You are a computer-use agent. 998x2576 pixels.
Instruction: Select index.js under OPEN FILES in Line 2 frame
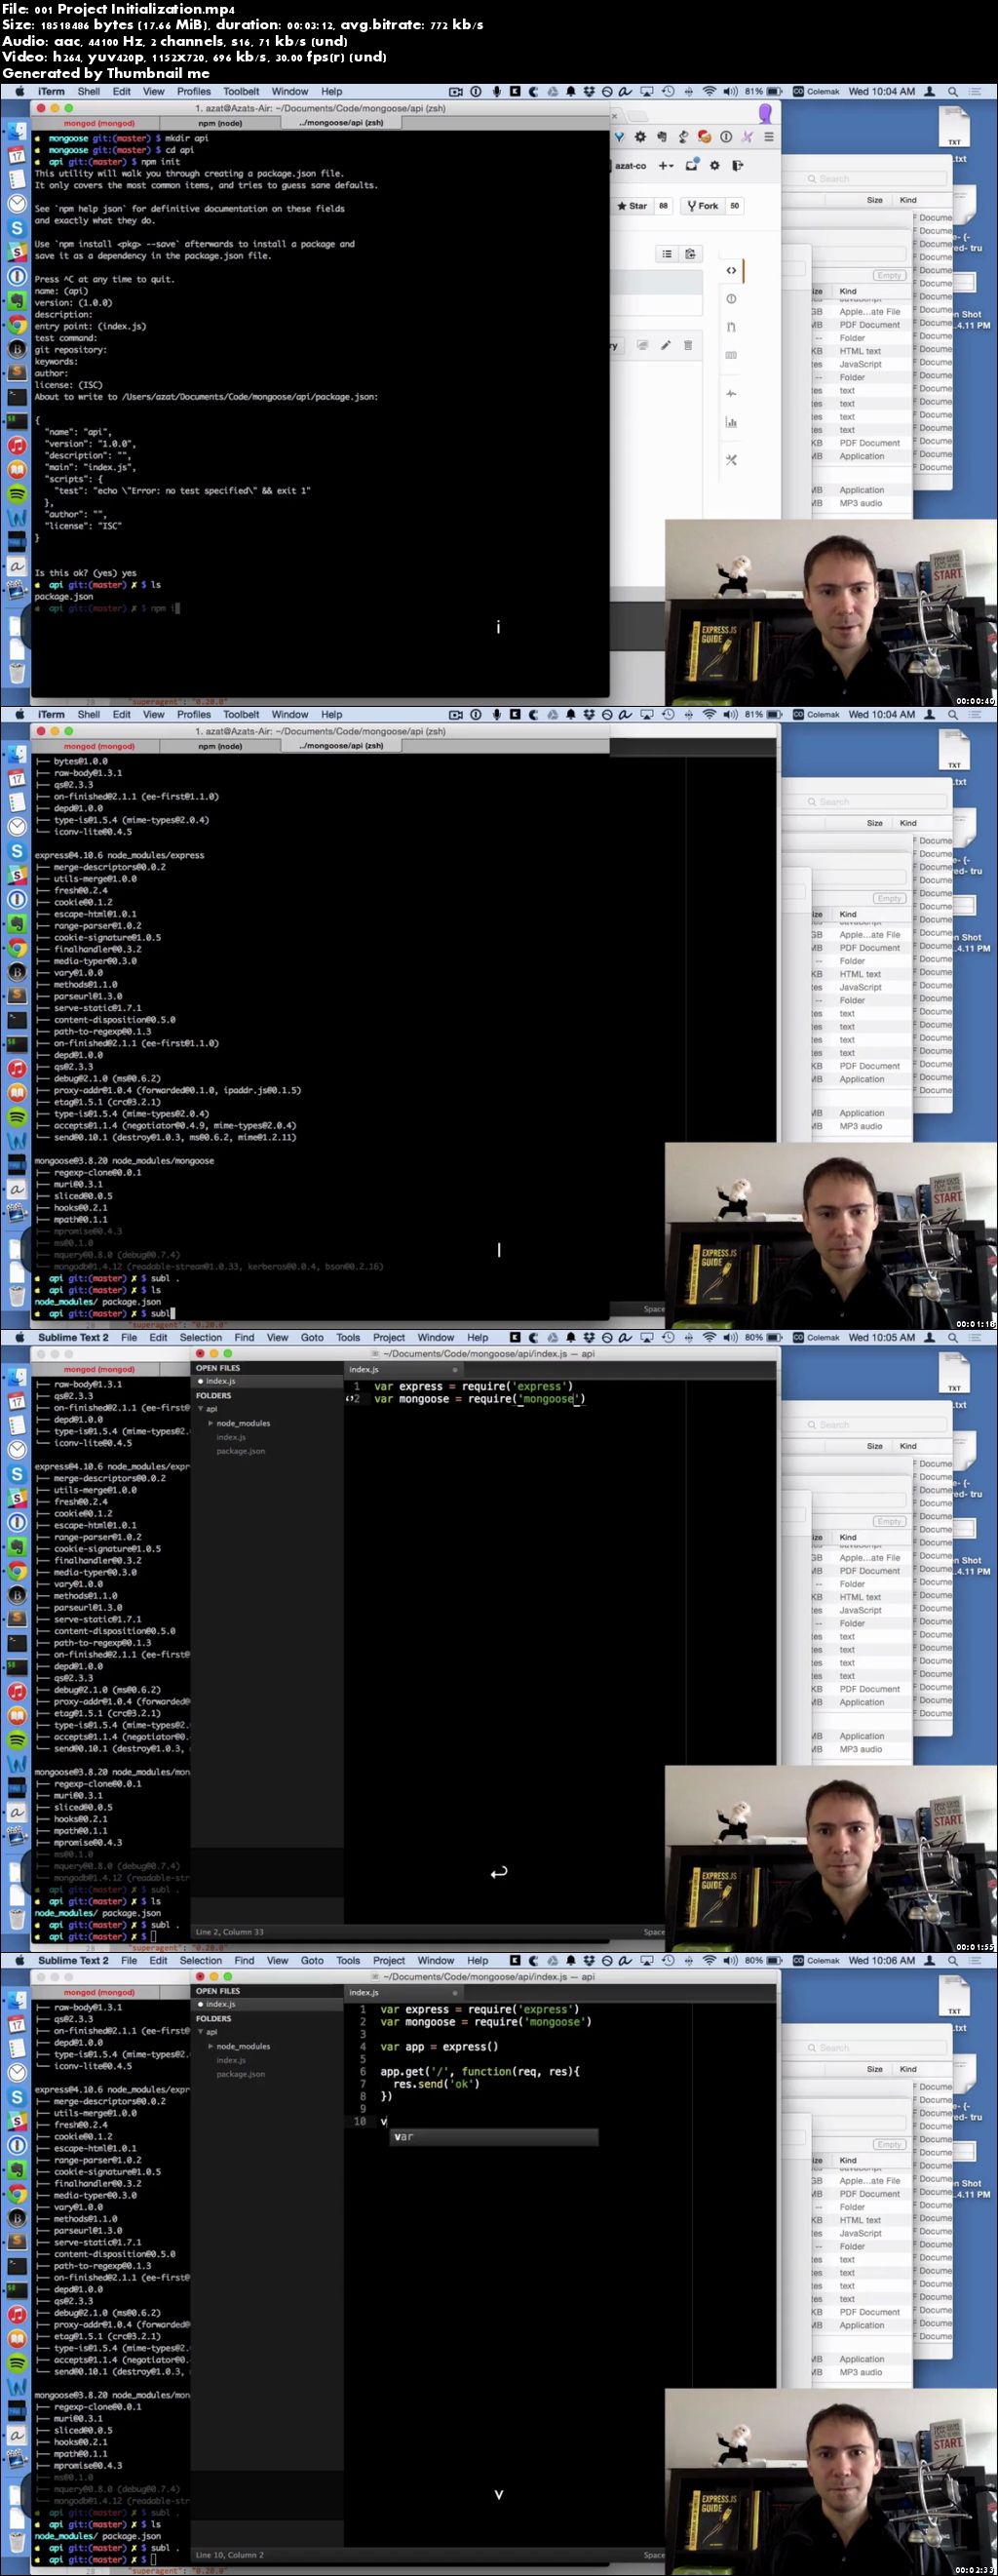220,1381
